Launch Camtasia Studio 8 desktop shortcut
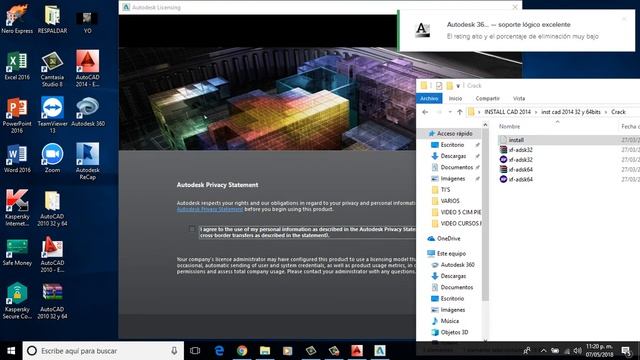The image size is (640, 360). [52, 69]
